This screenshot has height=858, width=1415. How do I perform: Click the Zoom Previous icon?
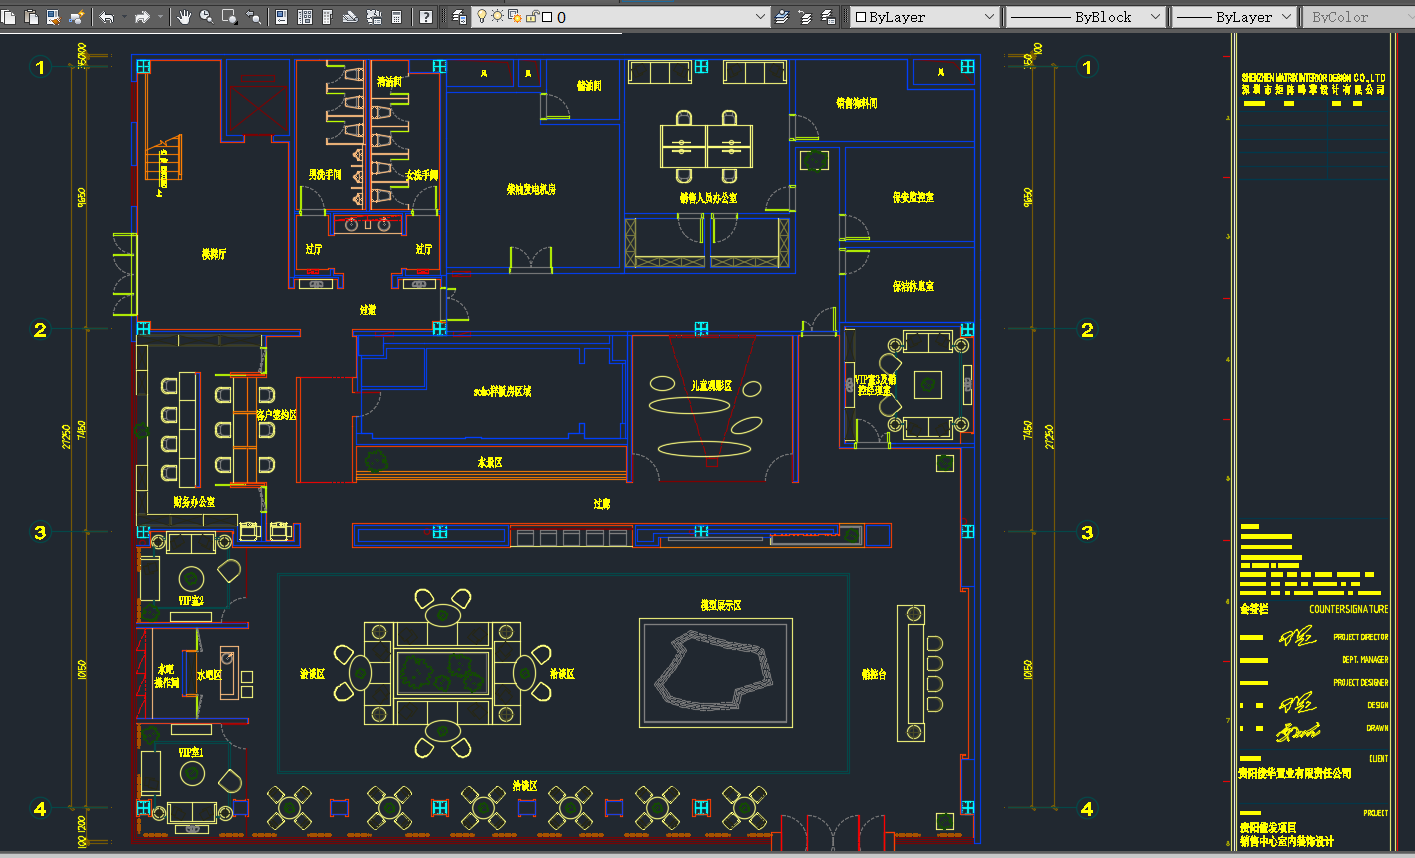(253, 17)
